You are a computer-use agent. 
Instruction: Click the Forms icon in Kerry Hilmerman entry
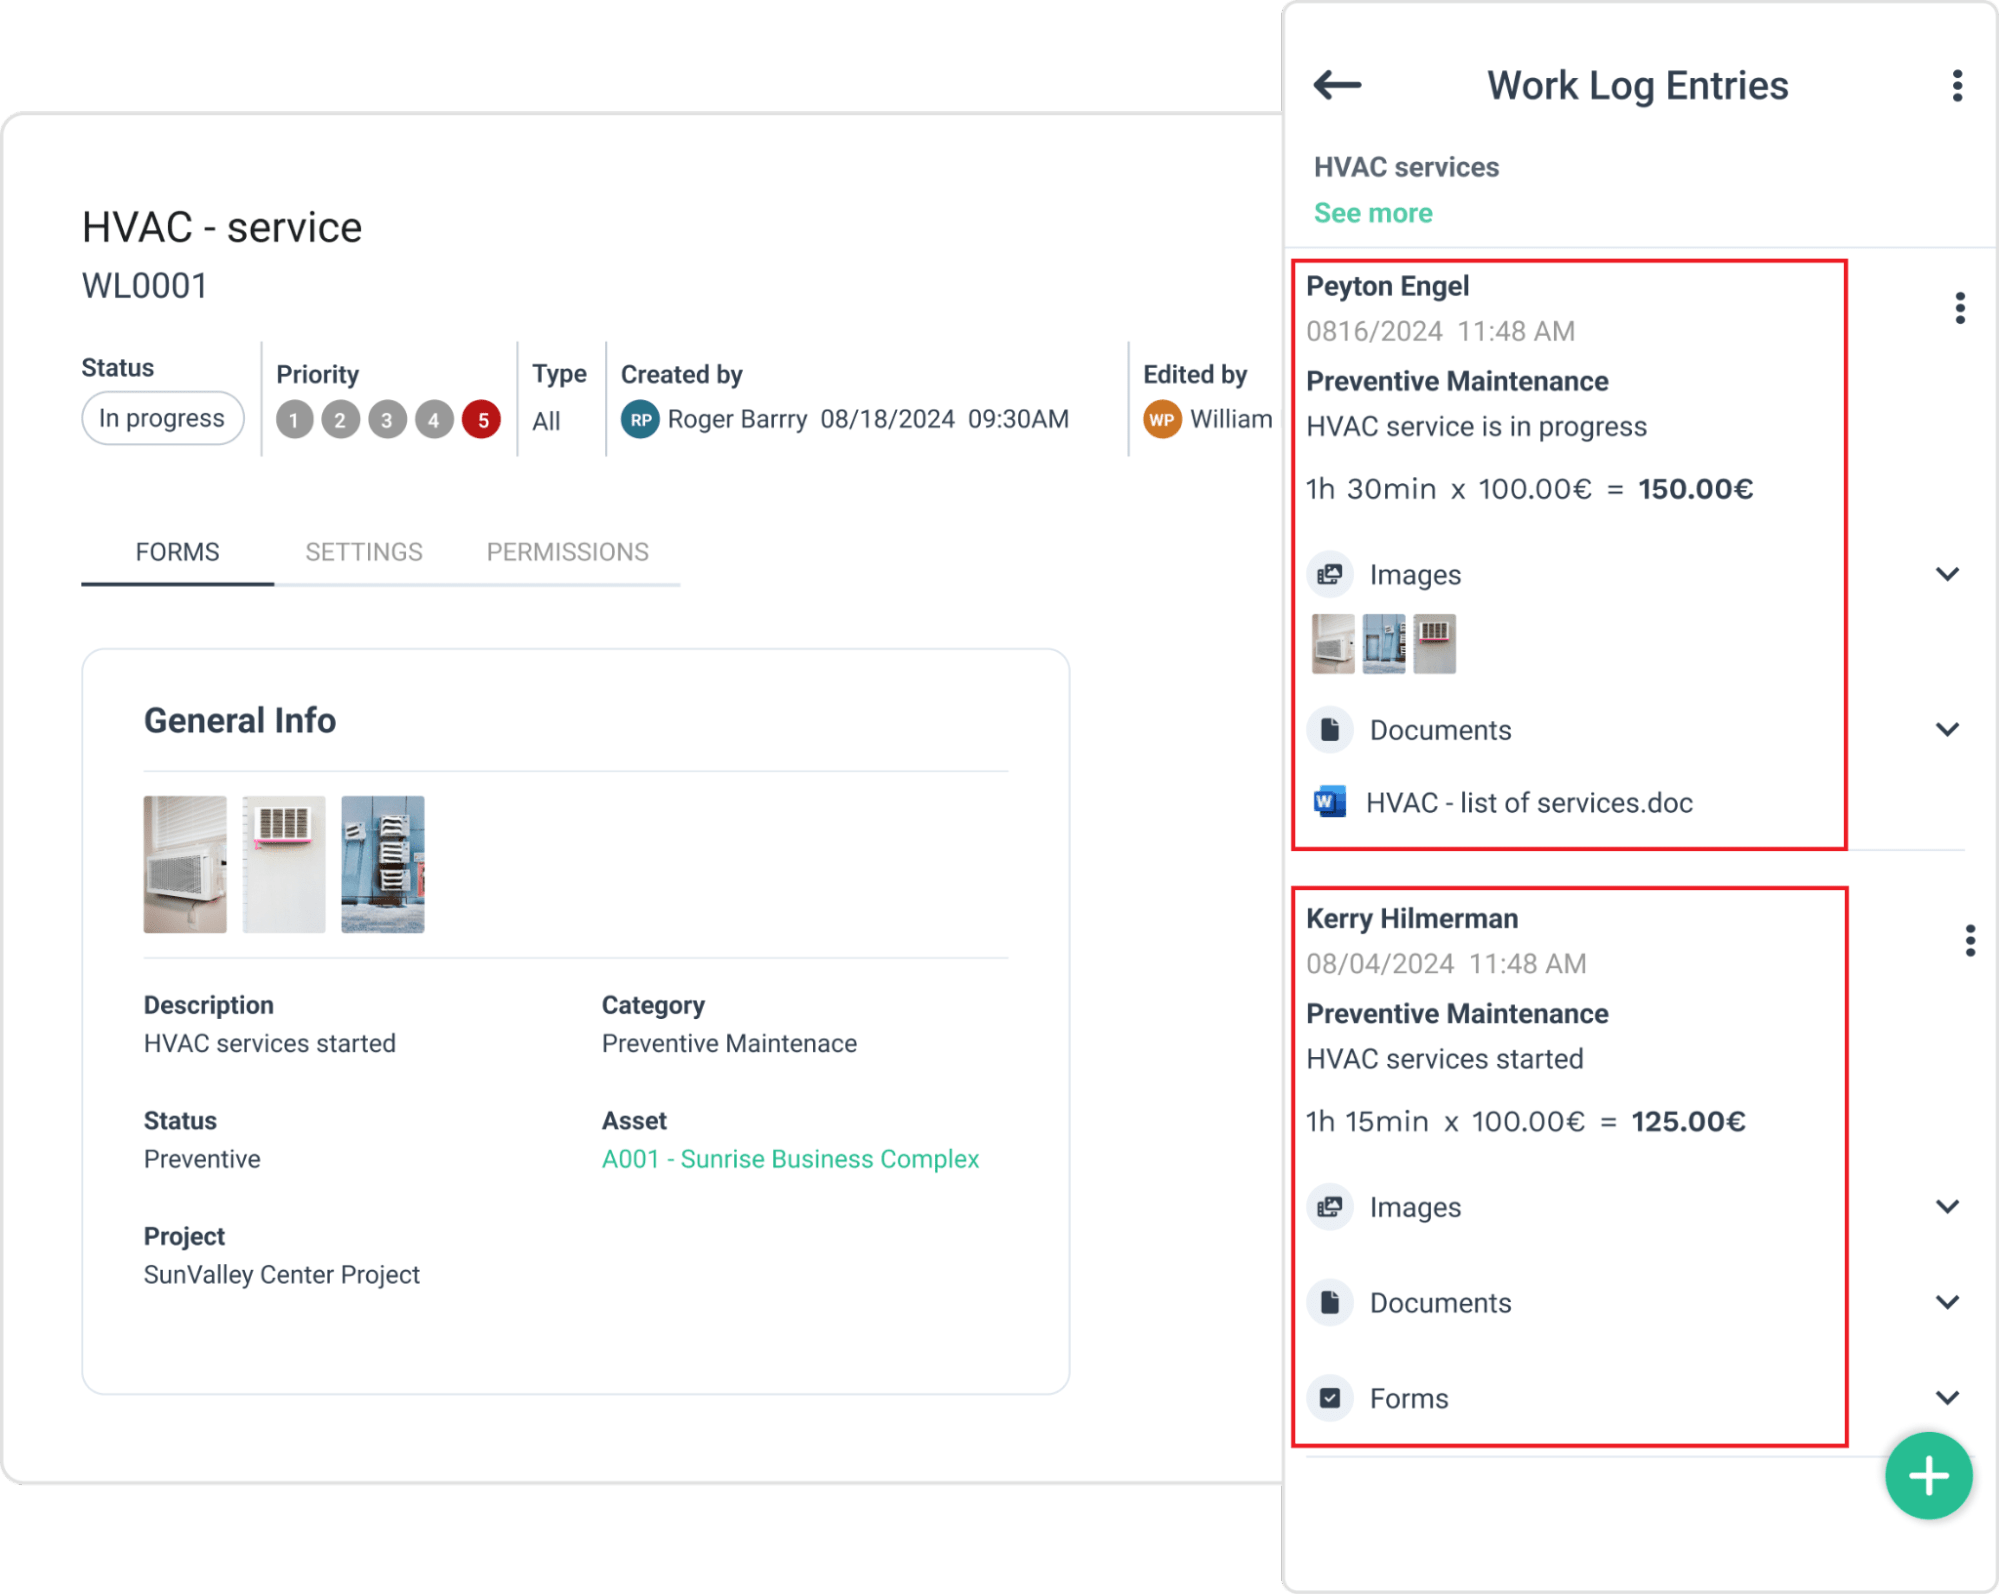pyautogui.click(x=1330, y=1398)
